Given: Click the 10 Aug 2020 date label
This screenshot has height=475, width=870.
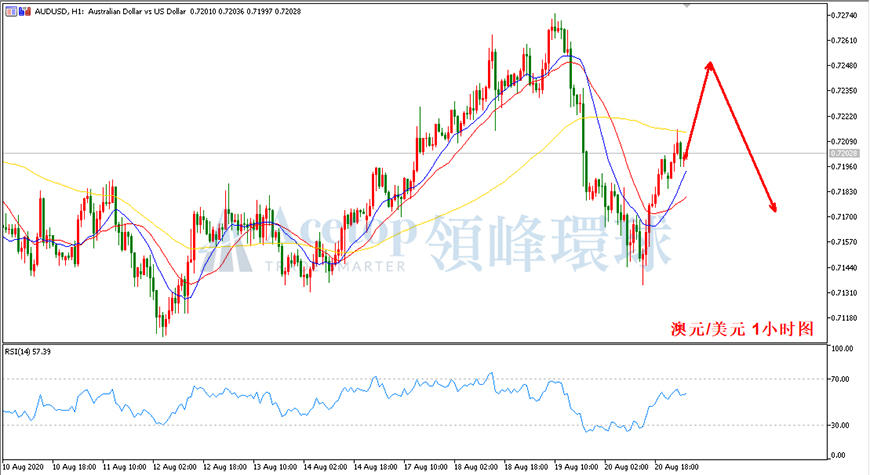Looking at the screenshot, I should (x=23, y=467).
